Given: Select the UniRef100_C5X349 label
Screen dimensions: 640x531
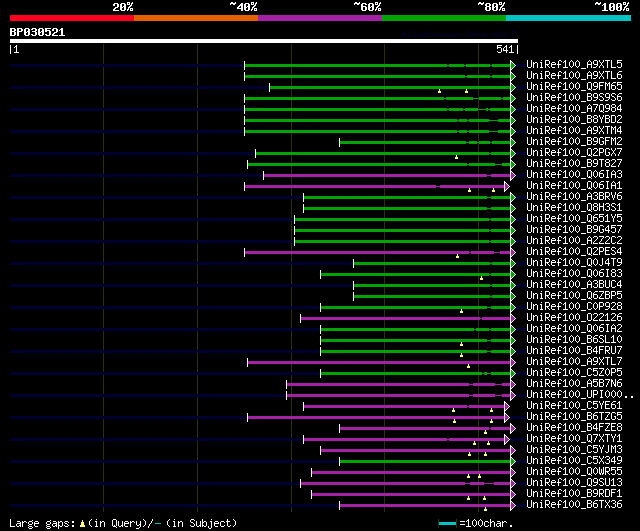Looking at the screenshot, I should (x=574, y=461).
